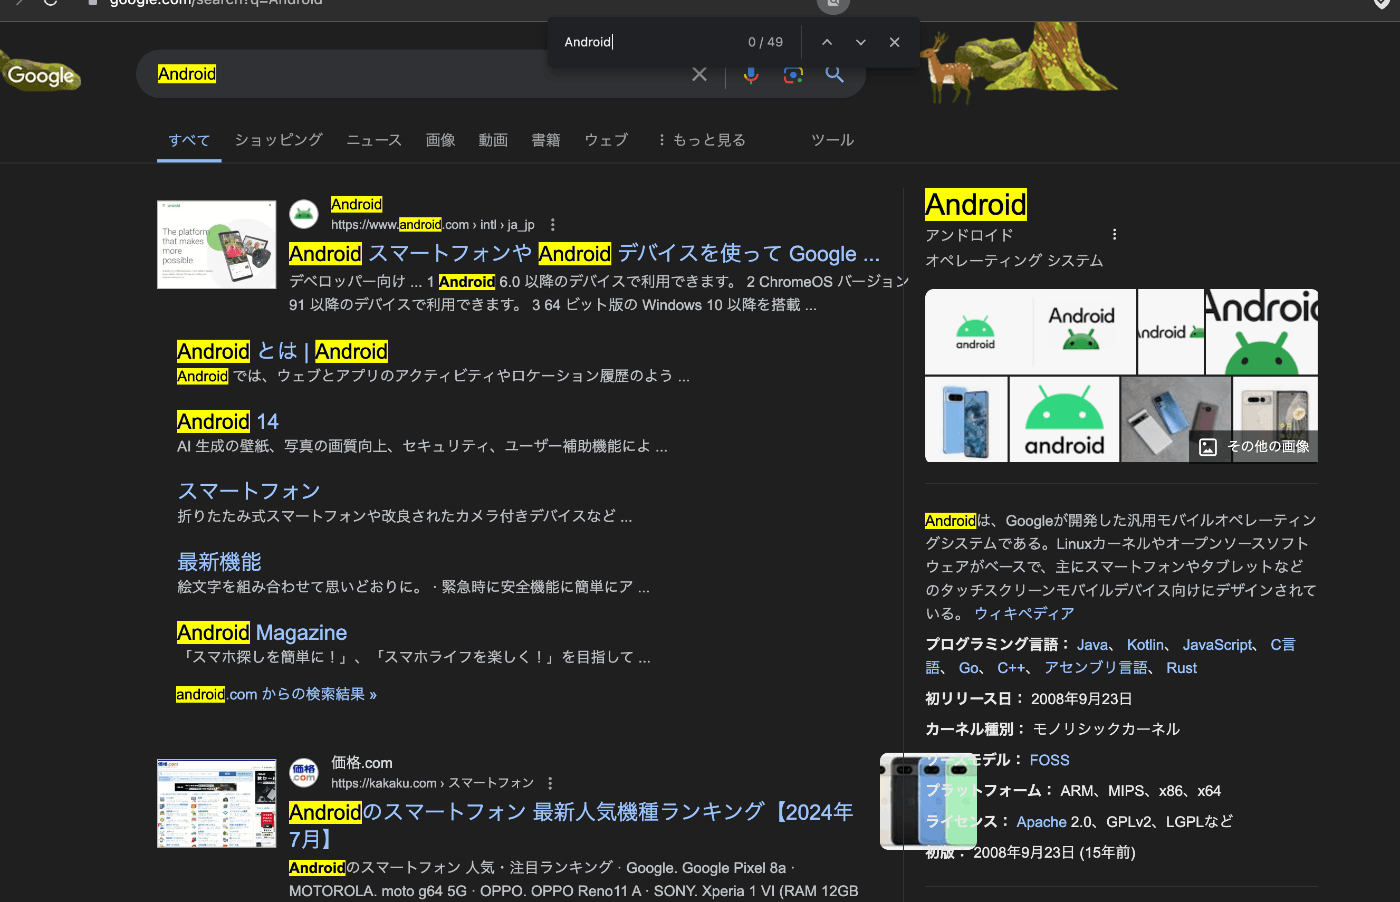
Task: Click the Go language link
Action: [969, 668]
